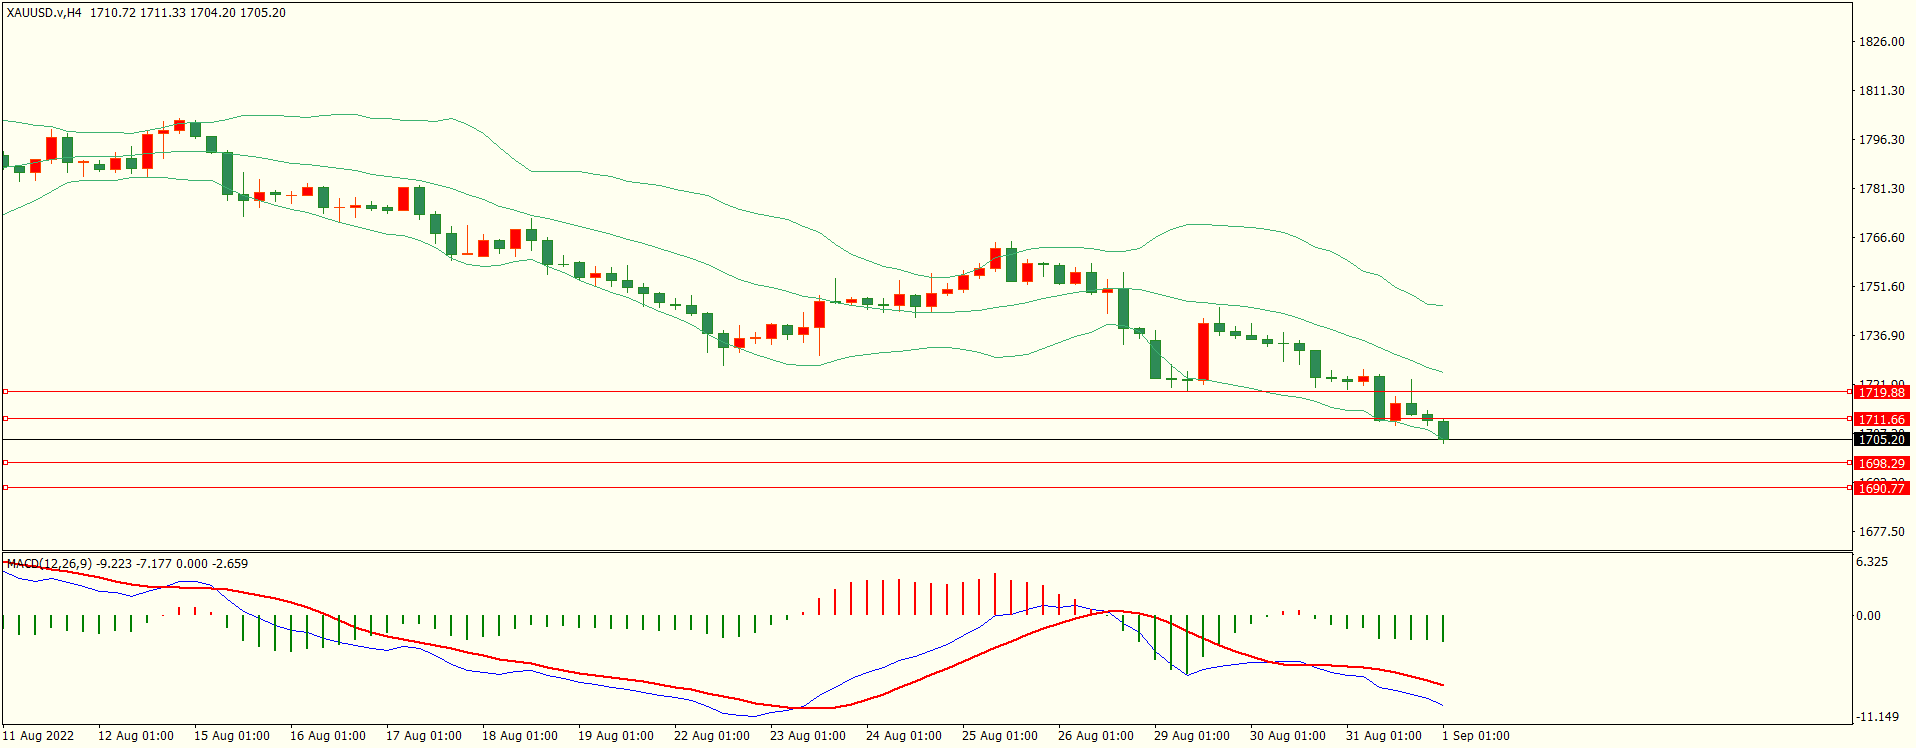Screen dimensions: 1916x748
Task: Select left handle of 1698.29 red line
Action: 5,463
